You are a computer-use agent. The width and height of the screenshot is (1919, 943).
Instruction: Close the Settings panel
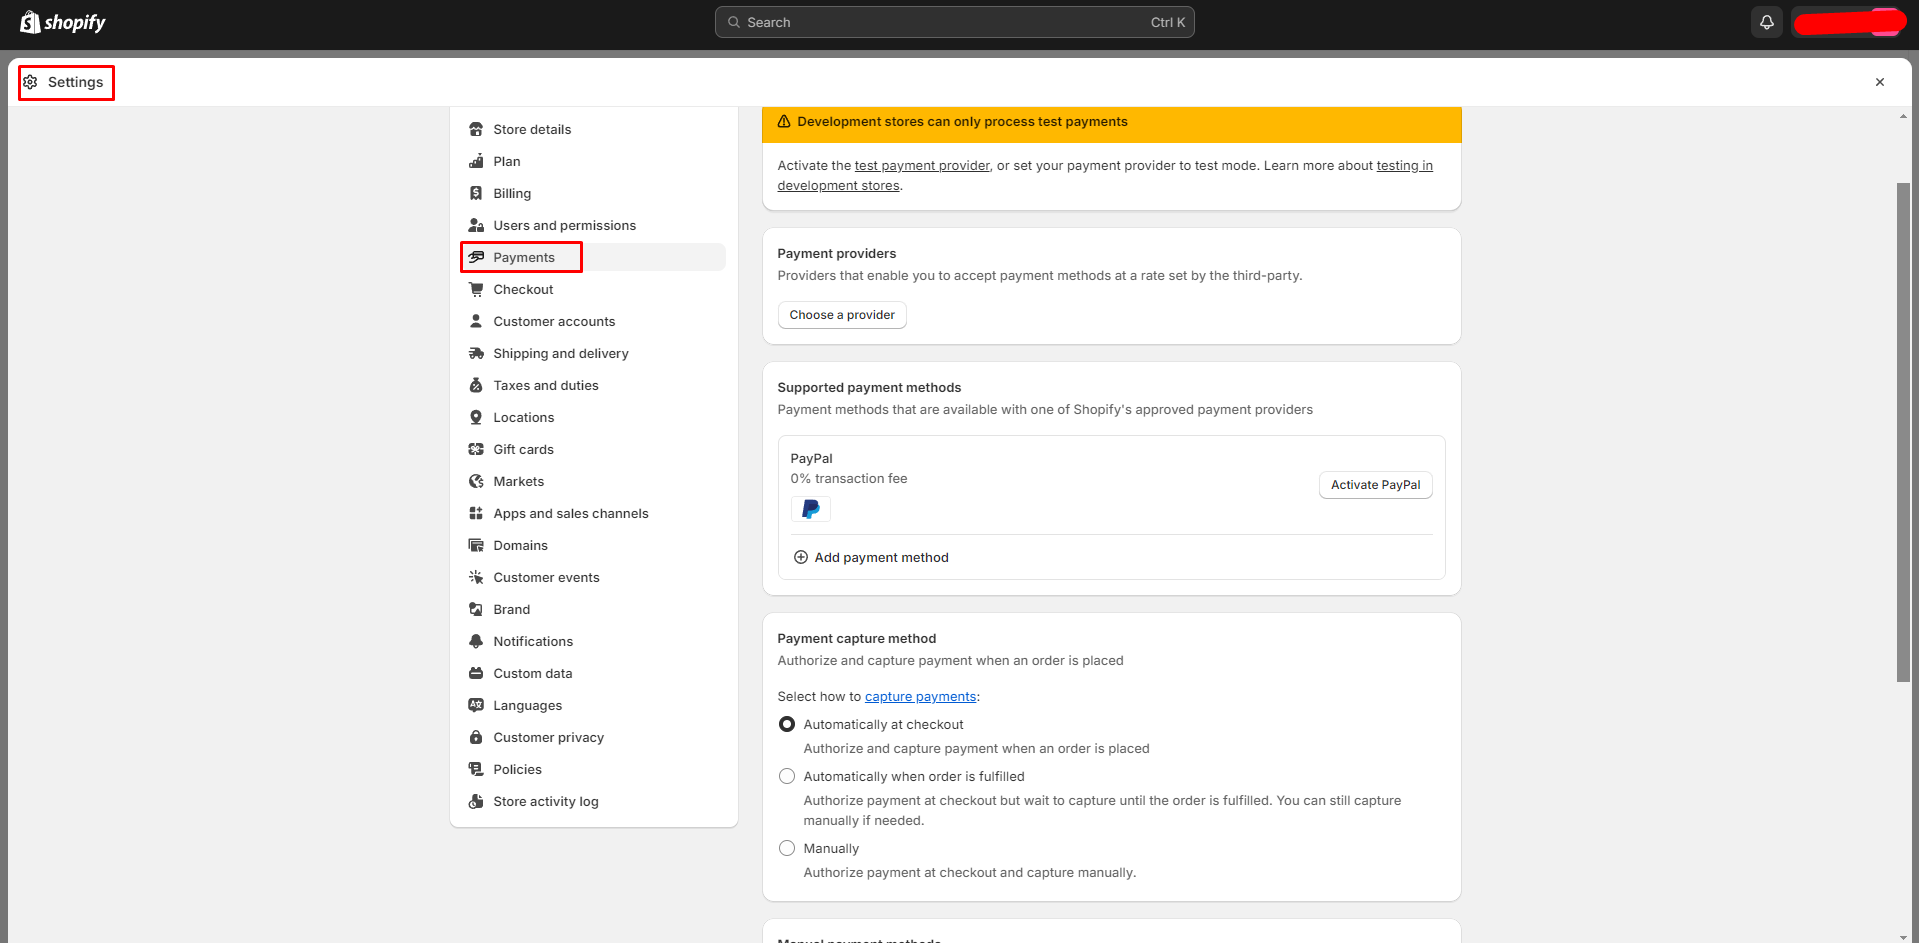click(1880, 82)
